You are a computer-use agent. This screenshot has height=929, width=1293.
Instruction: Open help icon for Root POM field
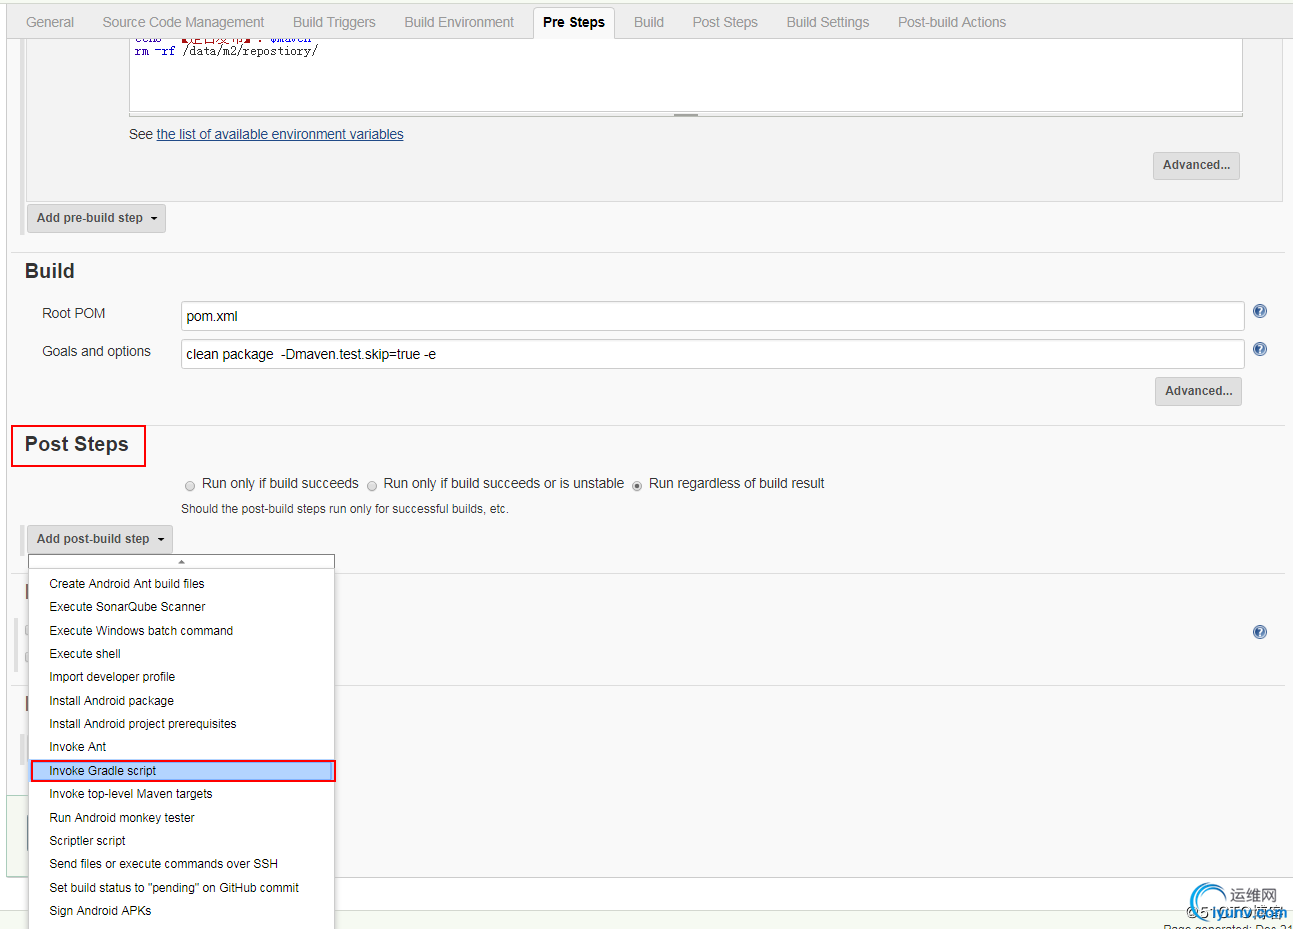1260,311
